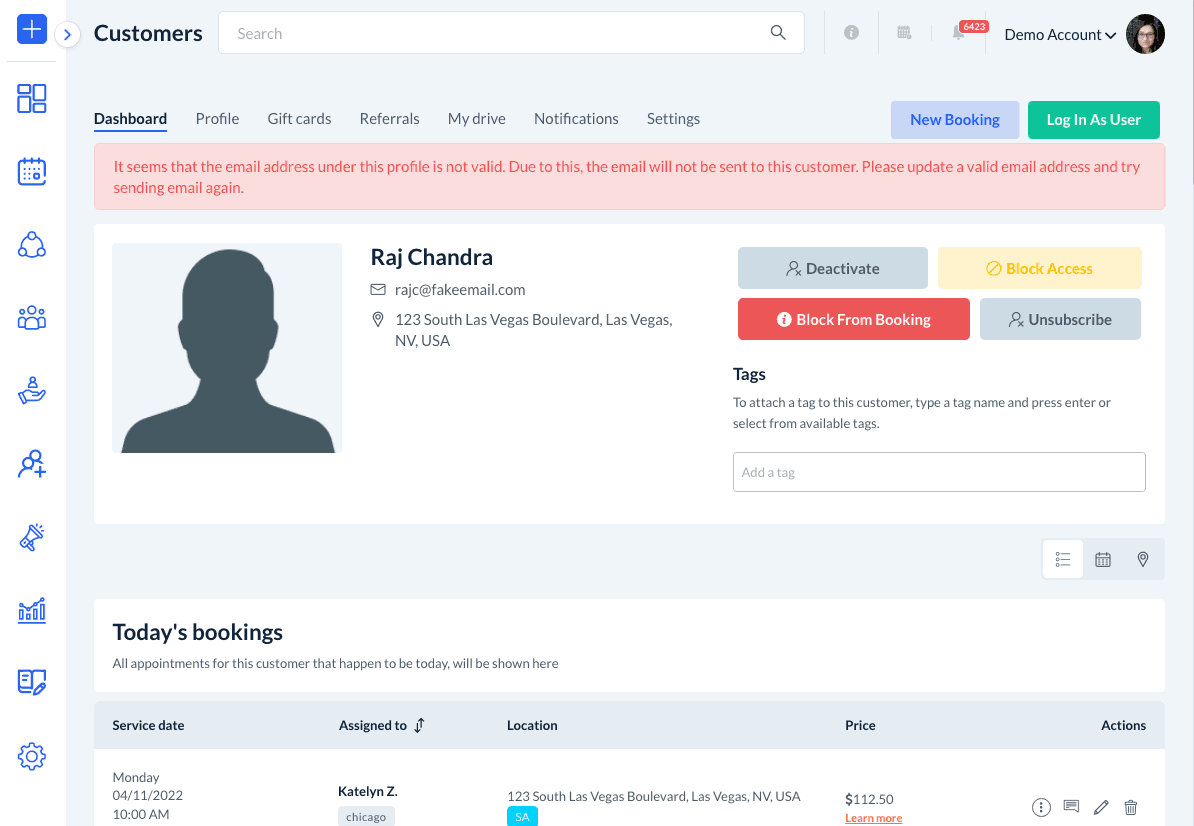
Task: Open the group of people icon in sidebar
Action: click(x=32, y=317)
